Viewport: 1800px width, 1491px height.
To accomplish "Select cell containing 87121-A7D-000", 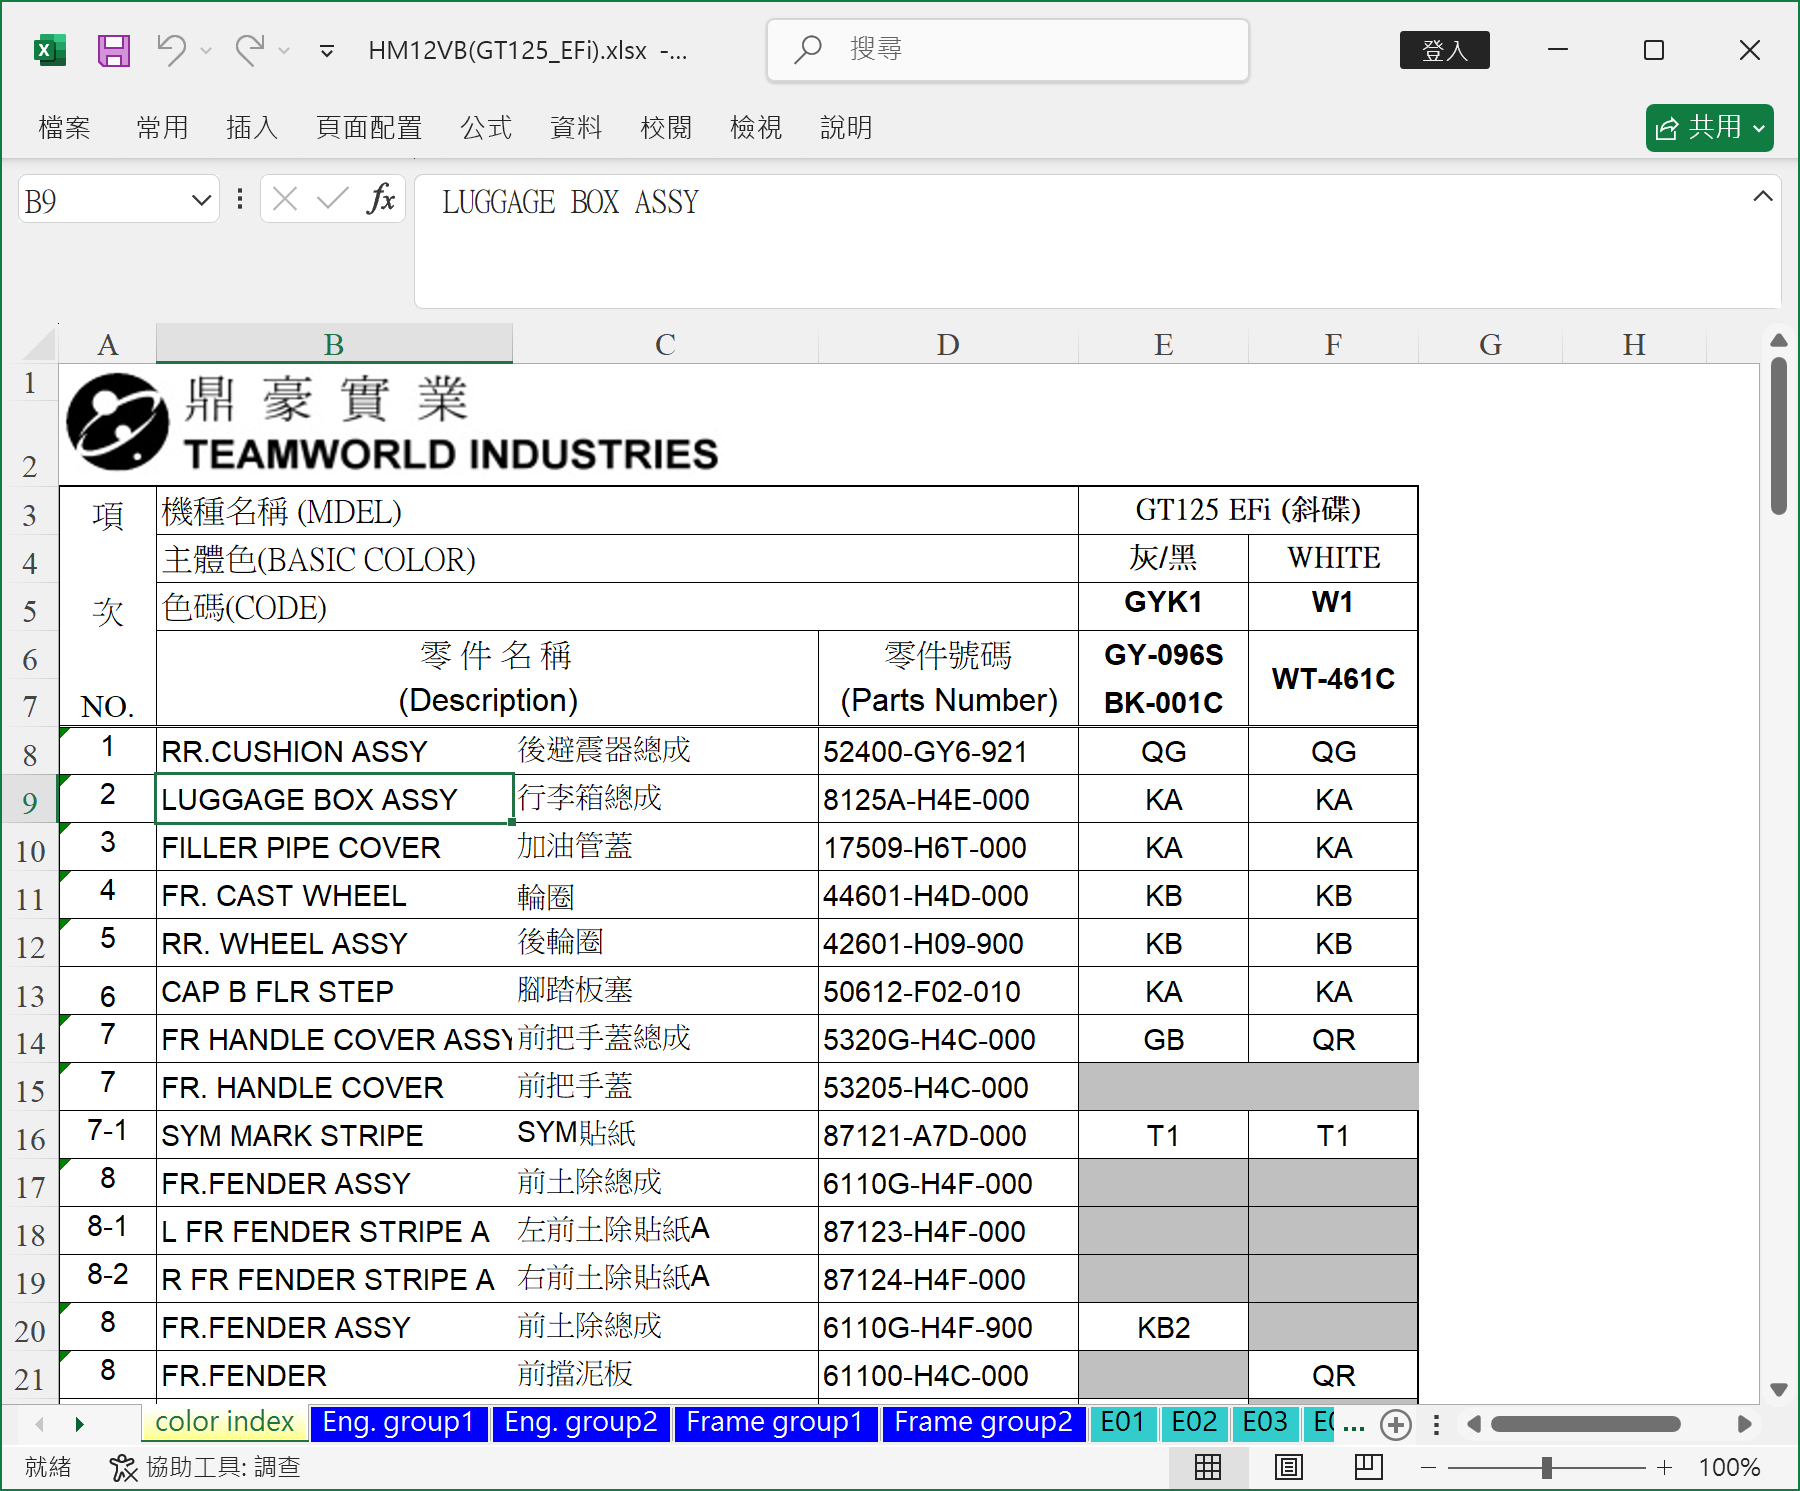I will (x=948, y=1135).
